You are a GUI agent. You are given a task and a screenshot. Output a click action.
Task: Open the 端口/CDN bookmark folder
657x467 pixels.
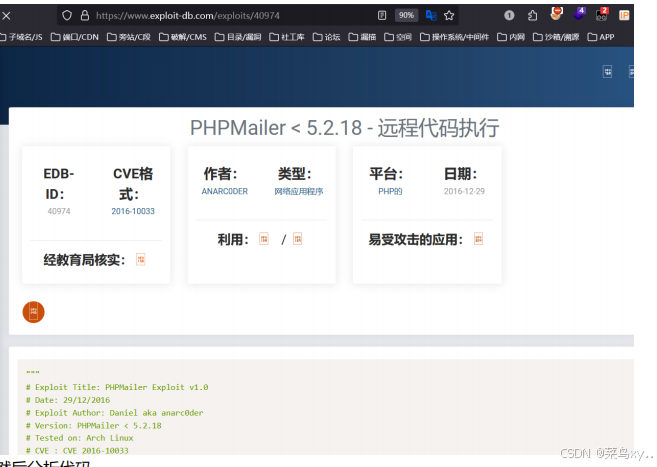click(75, 37)
